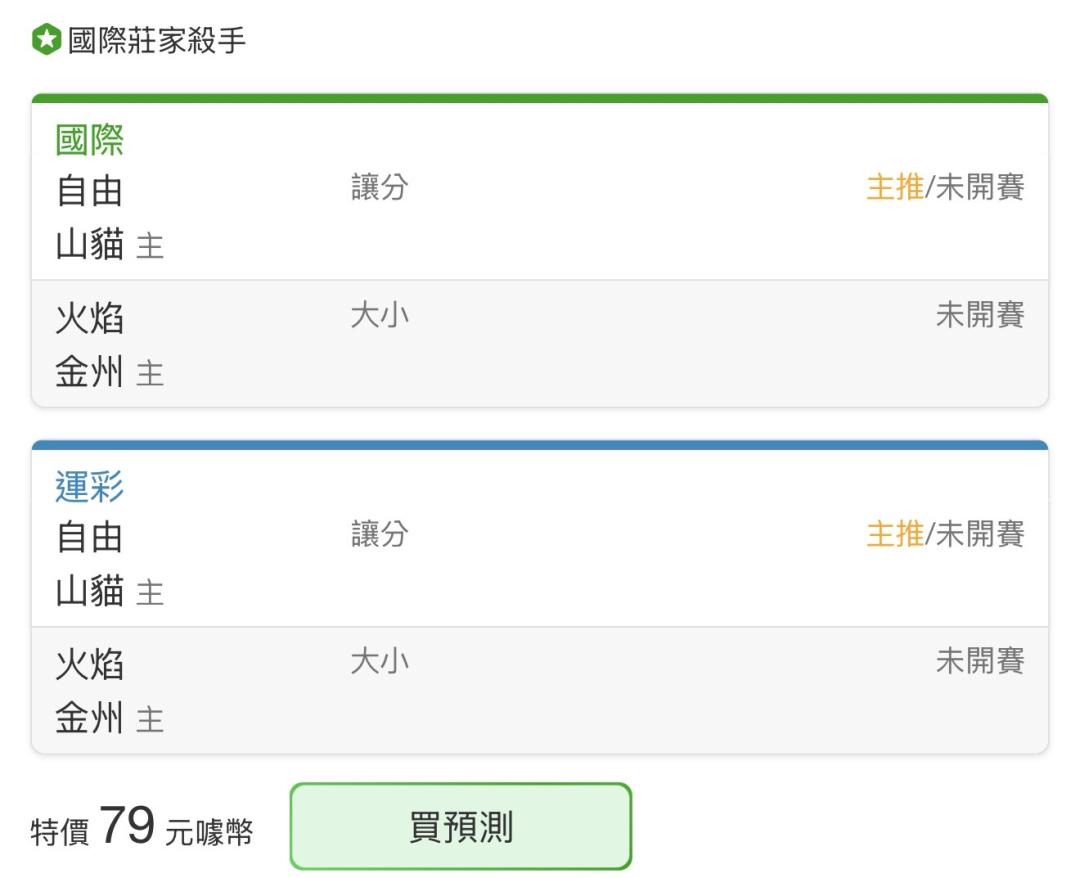Image resolution: width=1080 pixels, height=878 pixels.
Task: Select the blue 運彩 section header
Action: (x=90, y=486)
